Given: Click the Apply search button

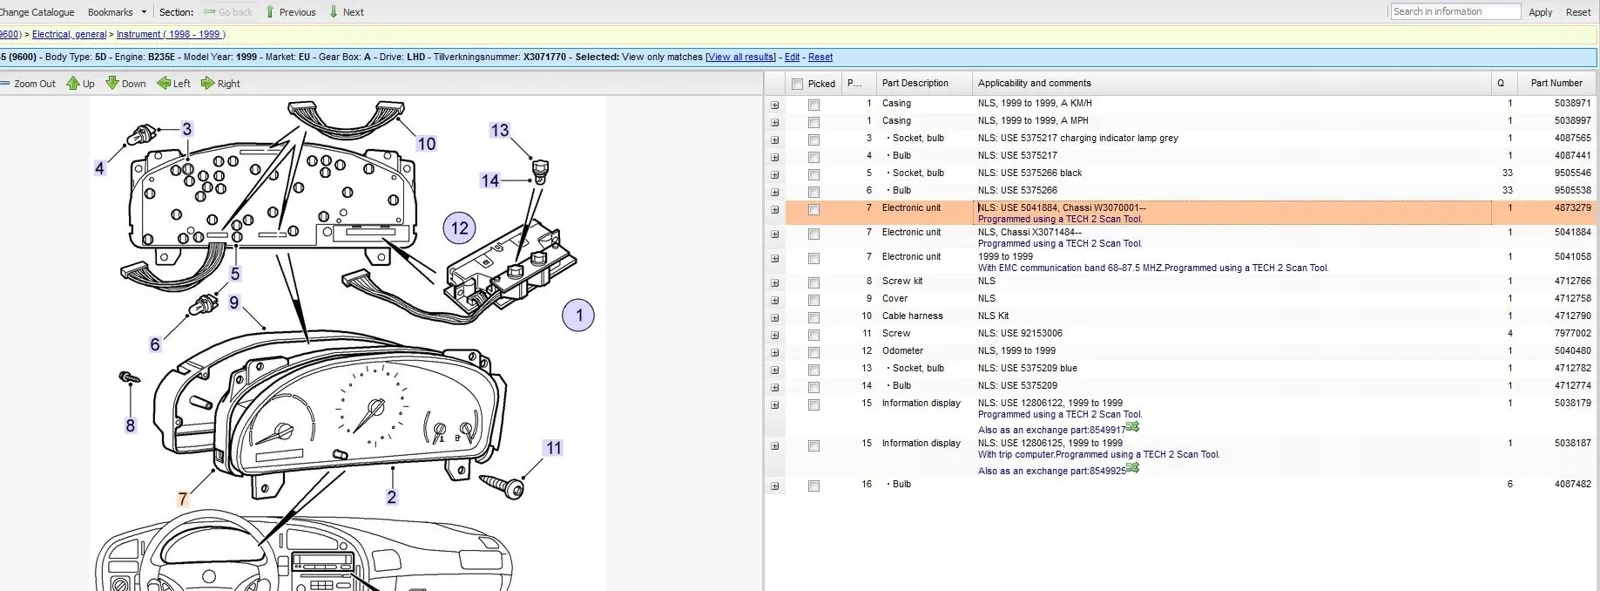Looking at the screenshot, I should pyautogui.click(x=1540, y=12).
